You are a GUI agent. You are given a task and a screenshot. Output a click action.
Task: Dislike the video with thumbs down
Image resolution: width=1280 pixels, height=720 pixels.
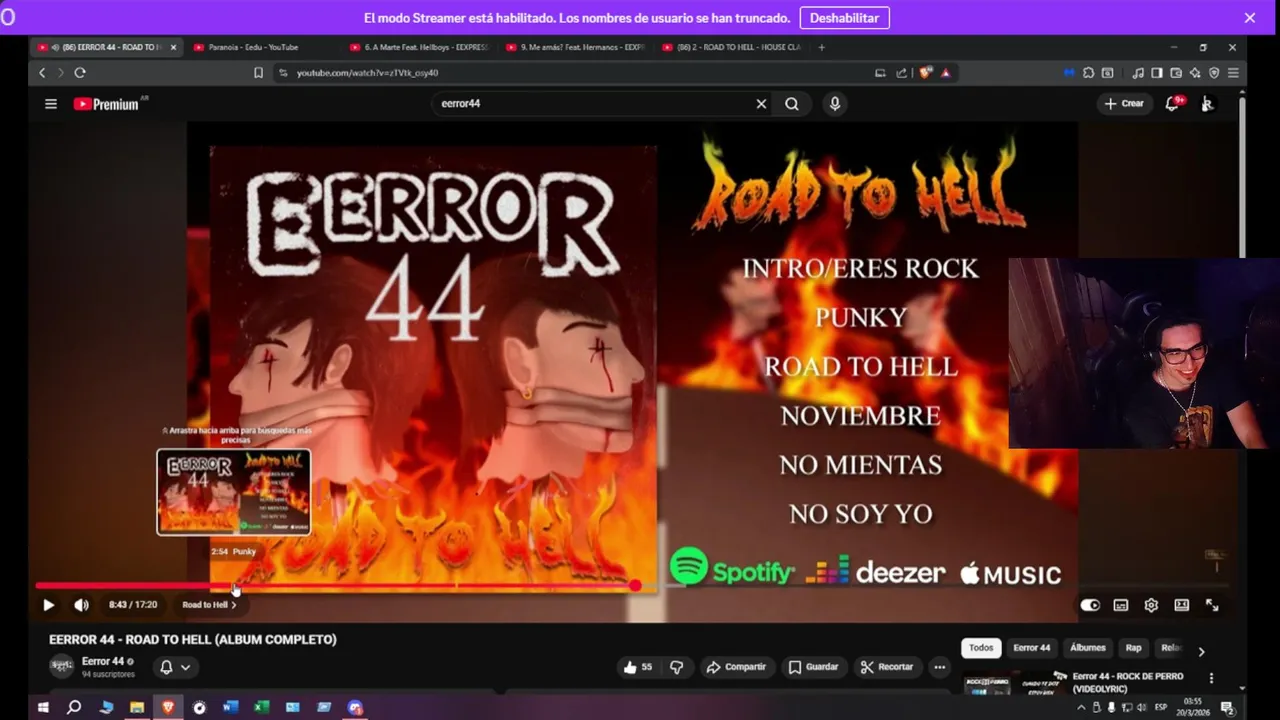pyautogui.click(x=676, y=667)
